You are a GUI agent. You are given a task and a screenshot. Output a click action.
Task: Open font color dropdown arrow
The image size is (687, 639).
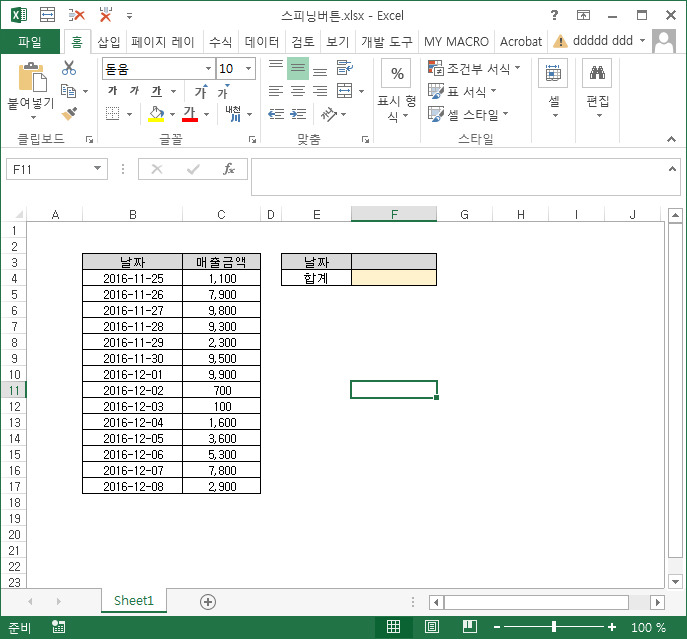coord(206,114)
